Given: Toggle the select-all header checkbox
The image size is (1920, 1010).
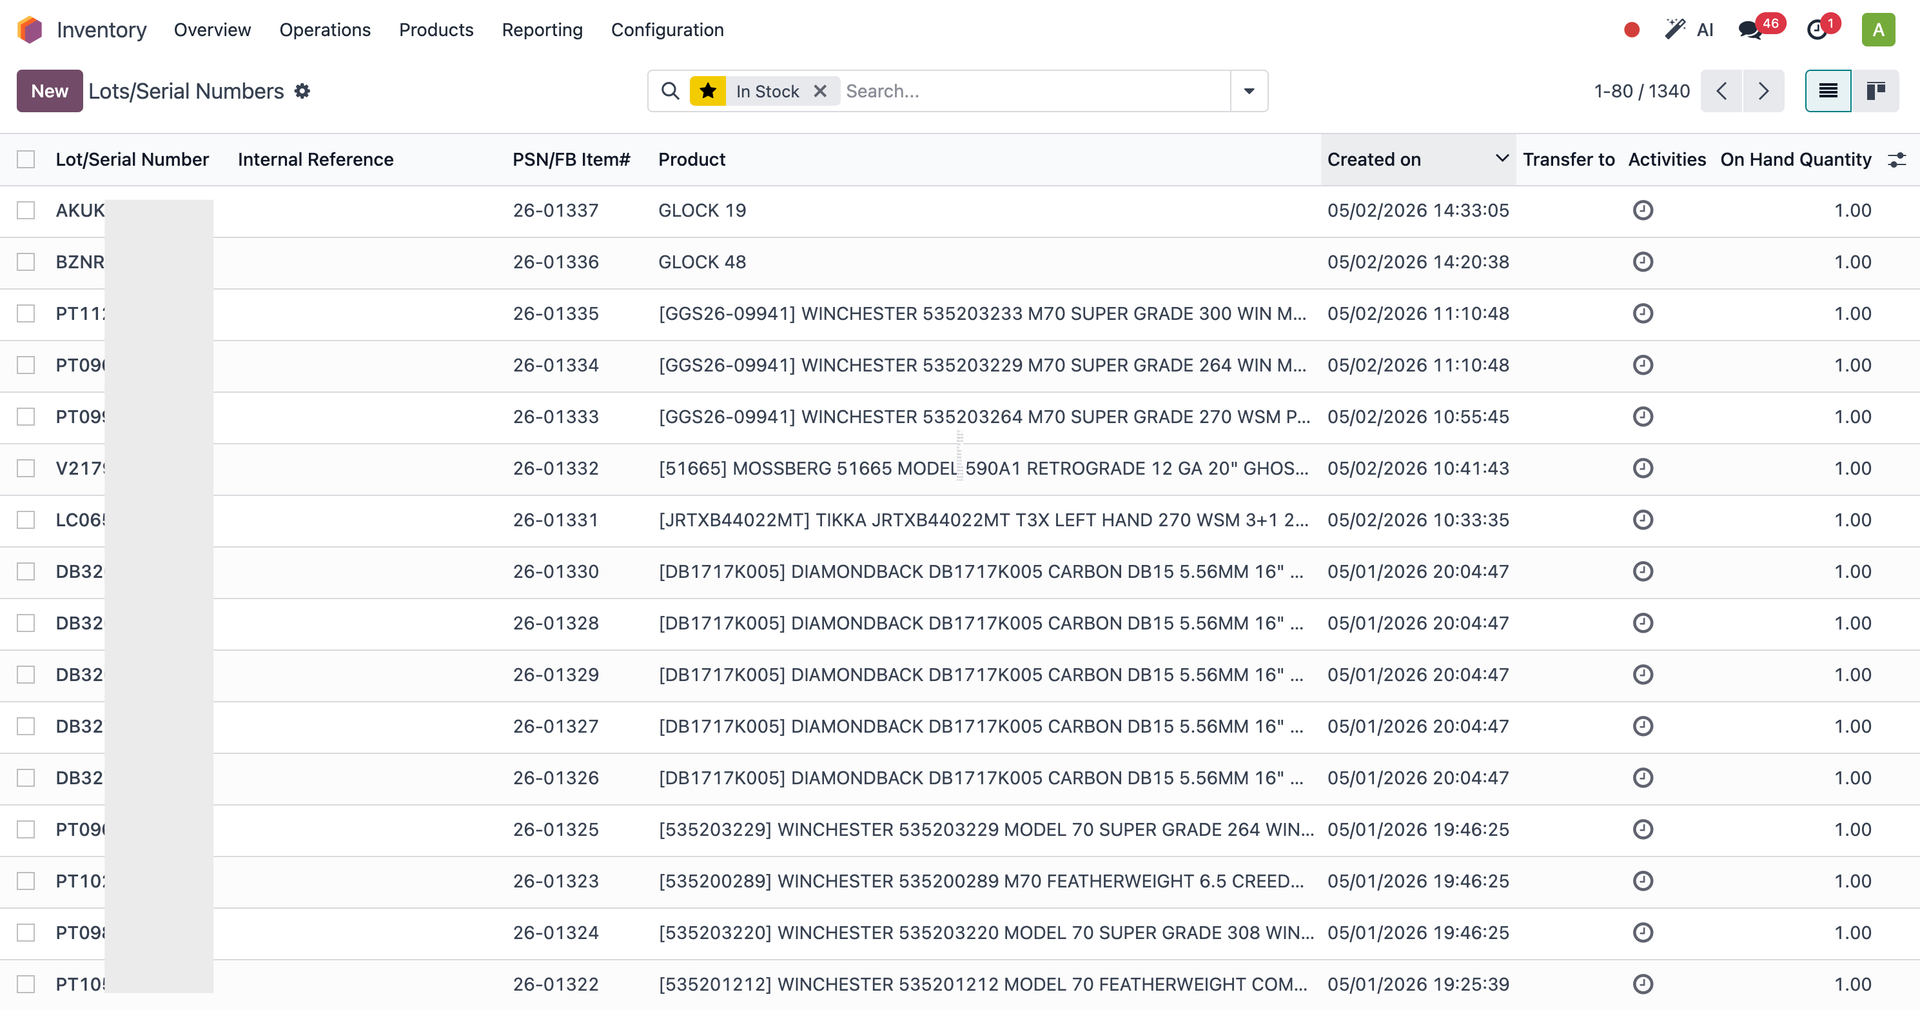Looking at the screenshot, I should [26, 159].
